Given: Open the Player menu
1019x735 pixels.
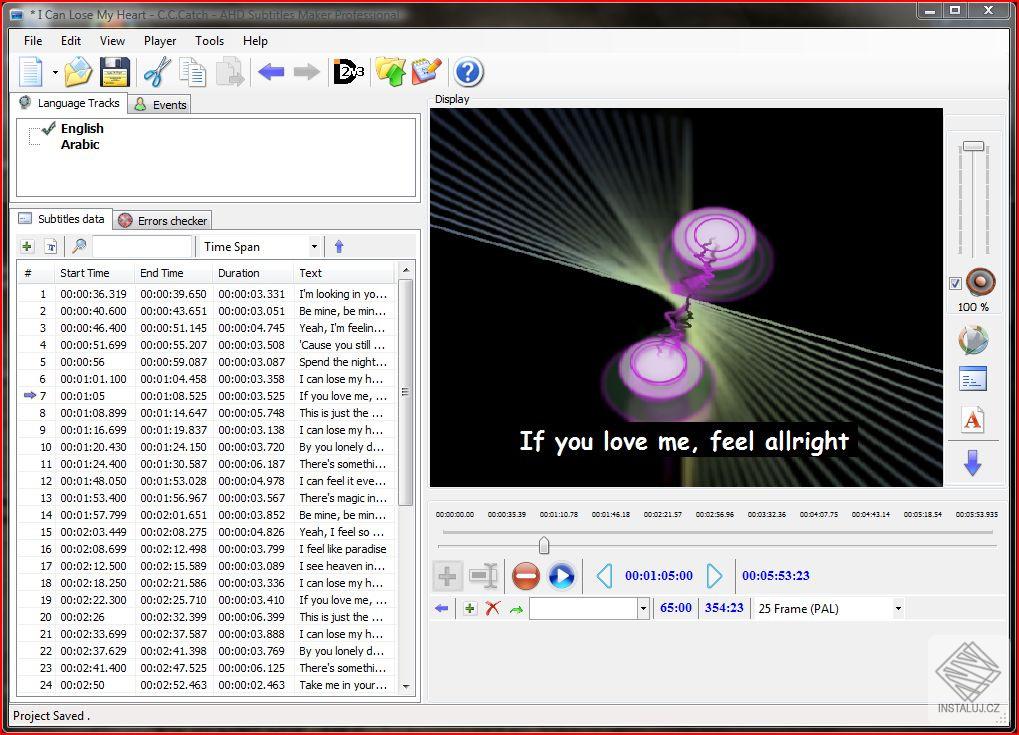Looking at the screenshot, I should pyautogui.click(x=159, y=41).
